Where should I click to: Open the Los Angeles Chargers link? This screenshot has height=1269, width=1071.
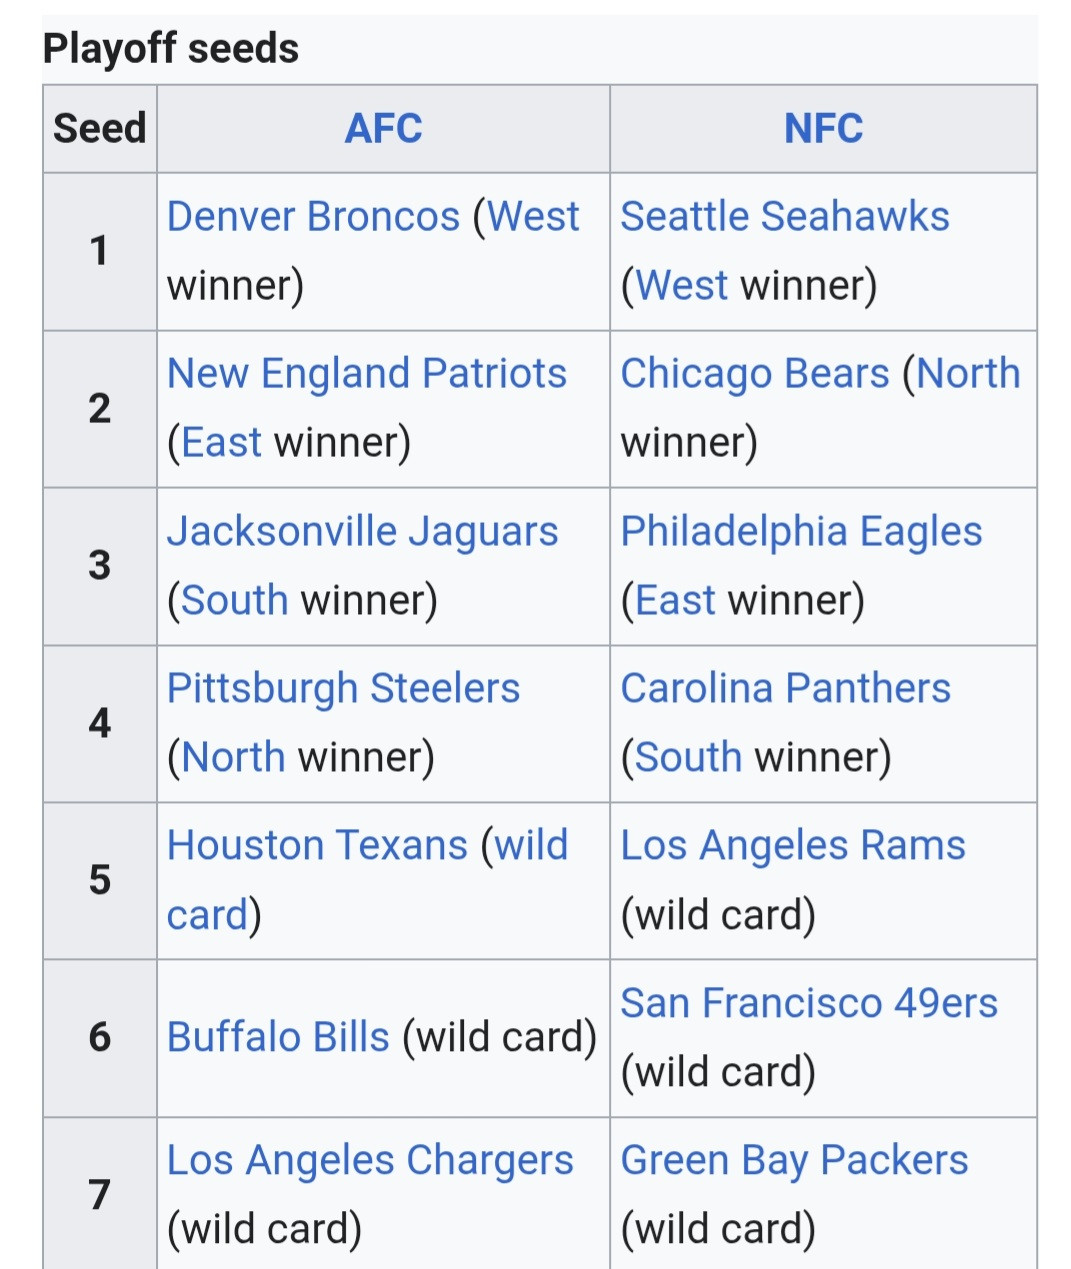[370, 1161]
